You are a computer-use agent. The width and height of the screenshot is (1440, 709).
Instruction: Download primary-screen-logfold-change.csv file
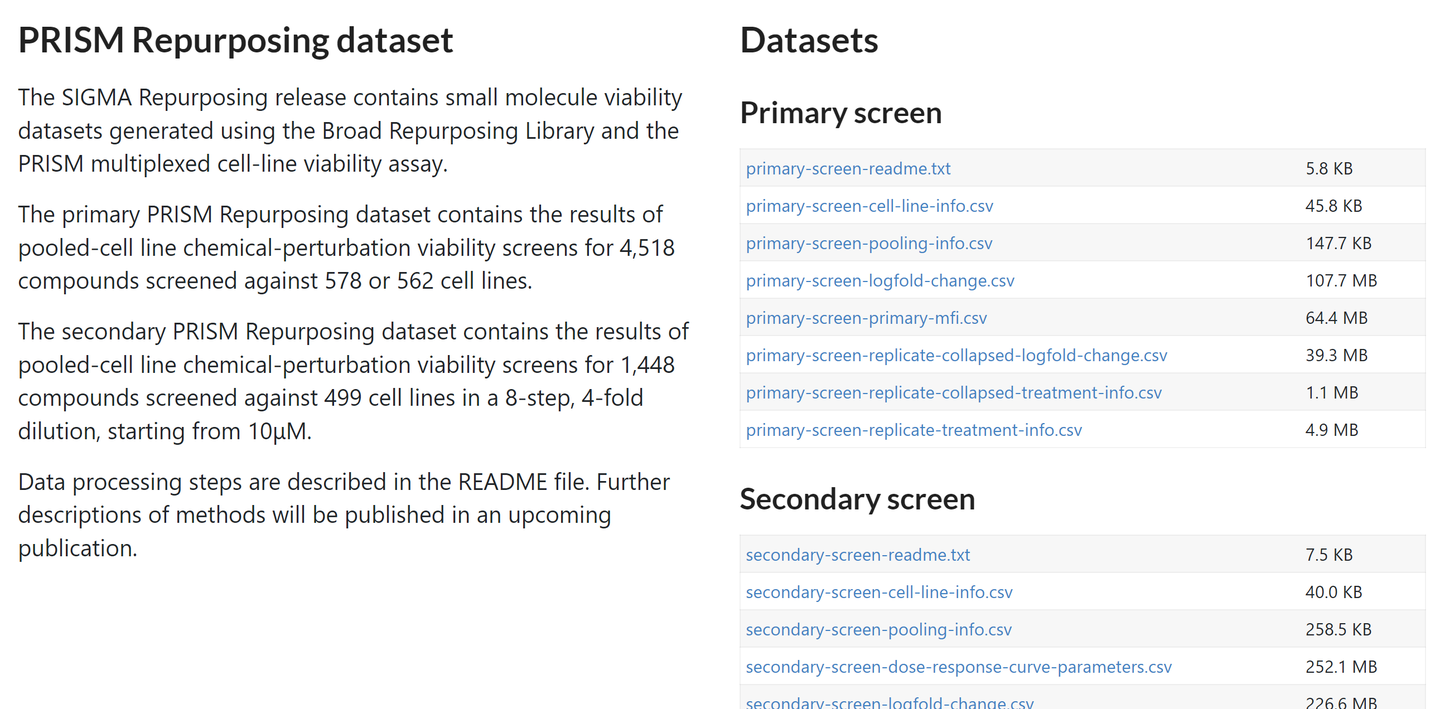coord(880,281)
